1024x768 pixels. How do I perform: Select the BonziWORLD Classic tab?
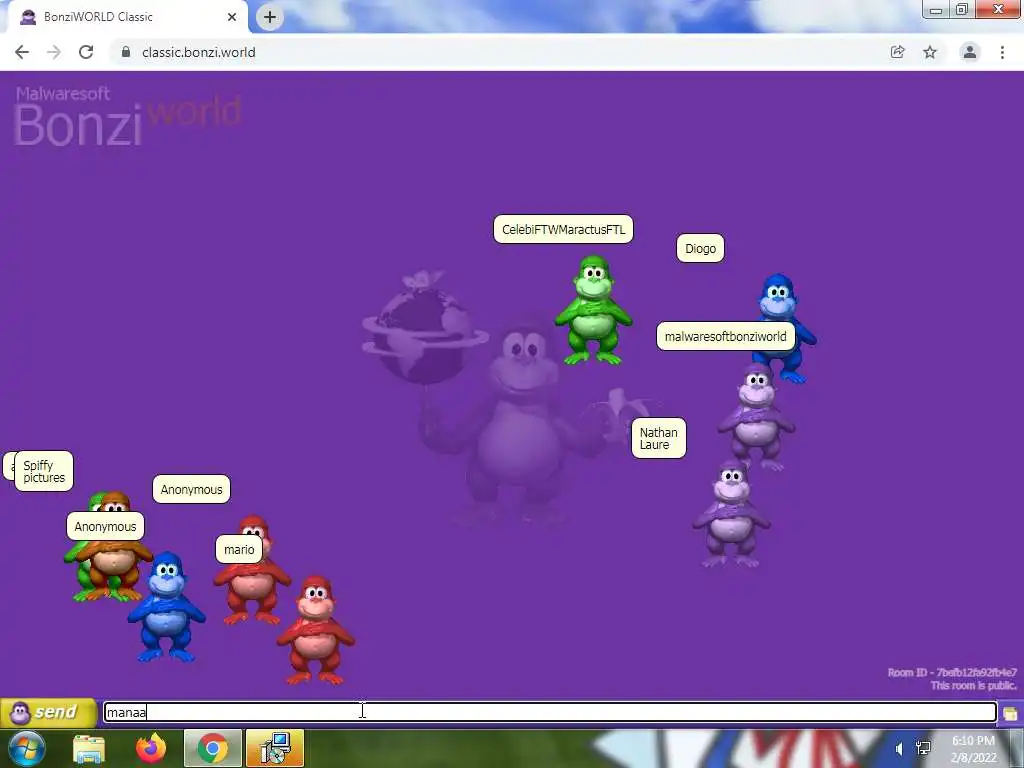[128, 17]
